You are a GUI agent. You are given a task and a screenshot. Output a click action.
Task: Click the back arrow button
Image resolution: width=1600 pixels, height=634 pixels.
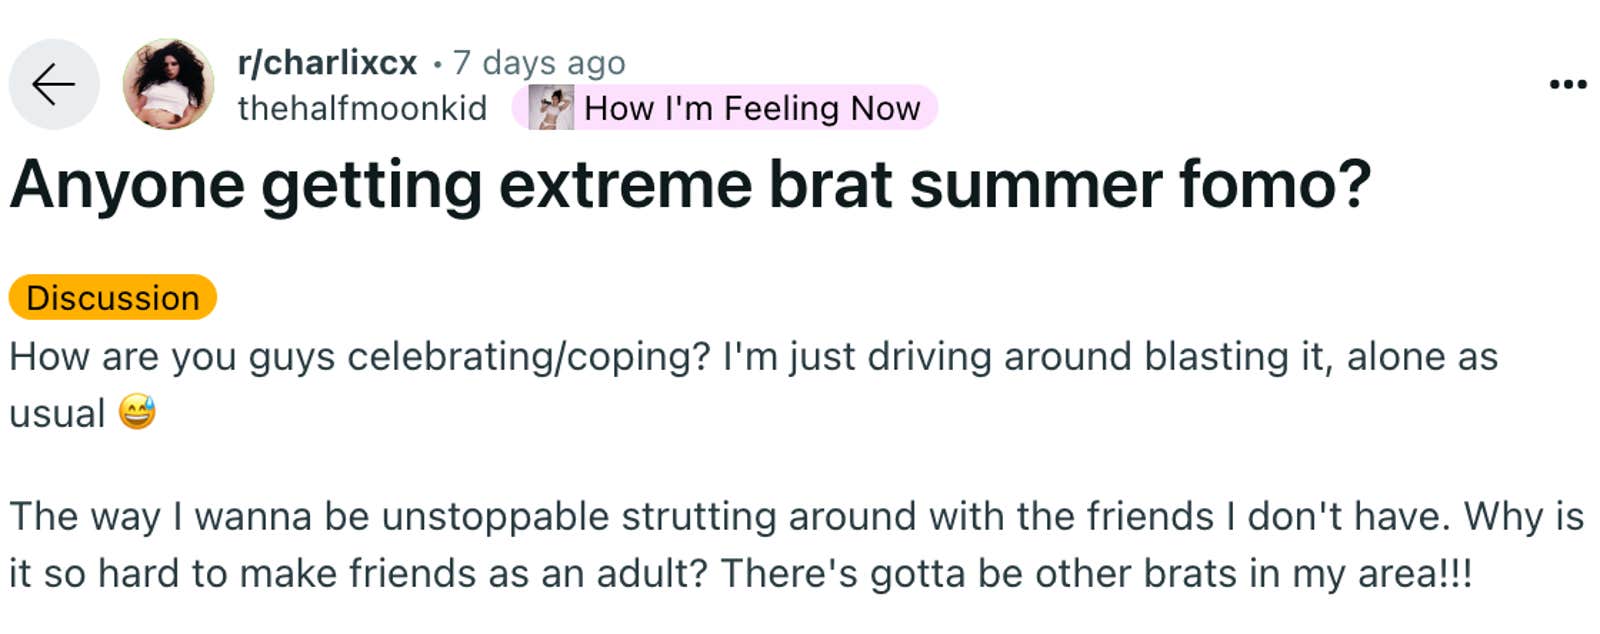[x=54, y=84]
